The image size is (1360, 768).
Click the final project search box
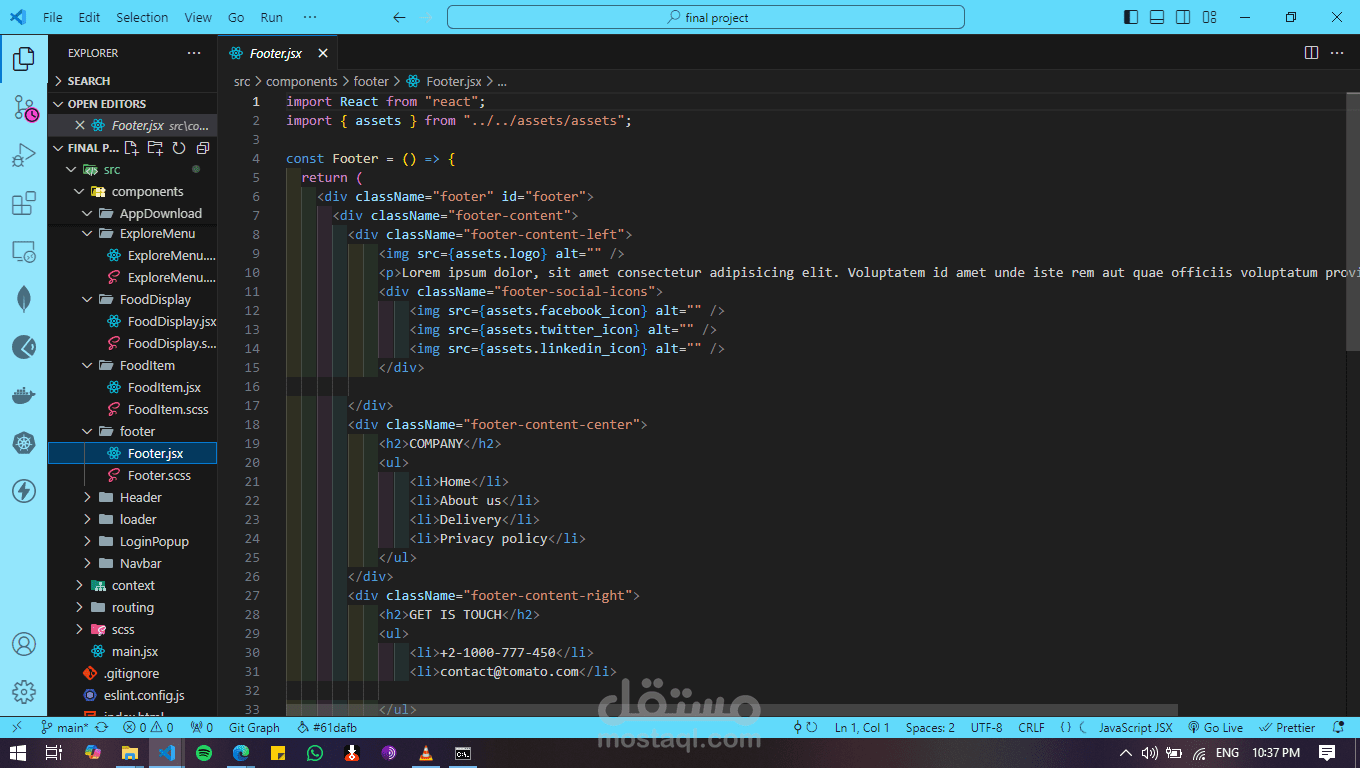coord(706,17)
